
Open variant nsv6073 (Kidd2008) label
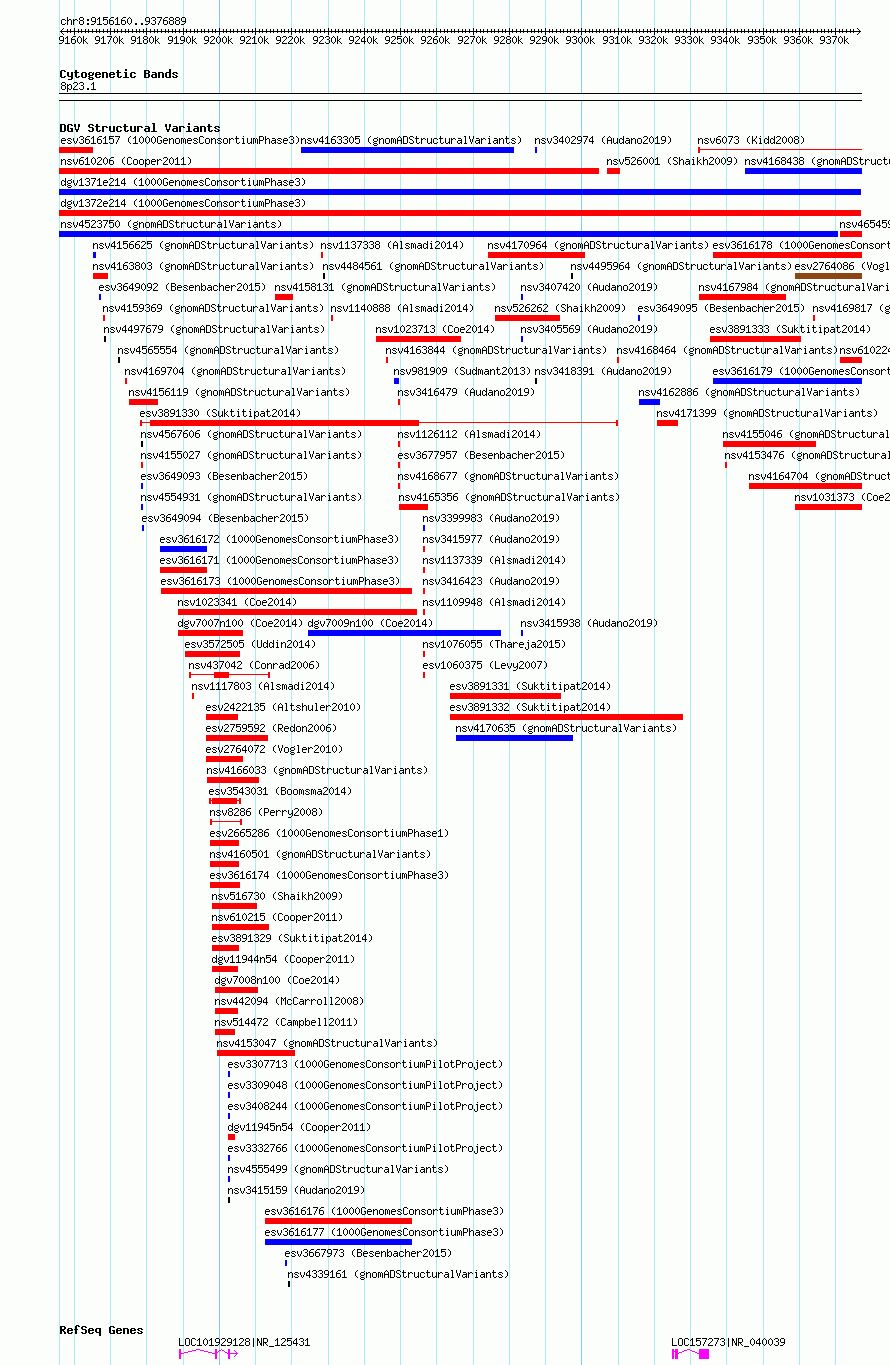coord(751,140)
